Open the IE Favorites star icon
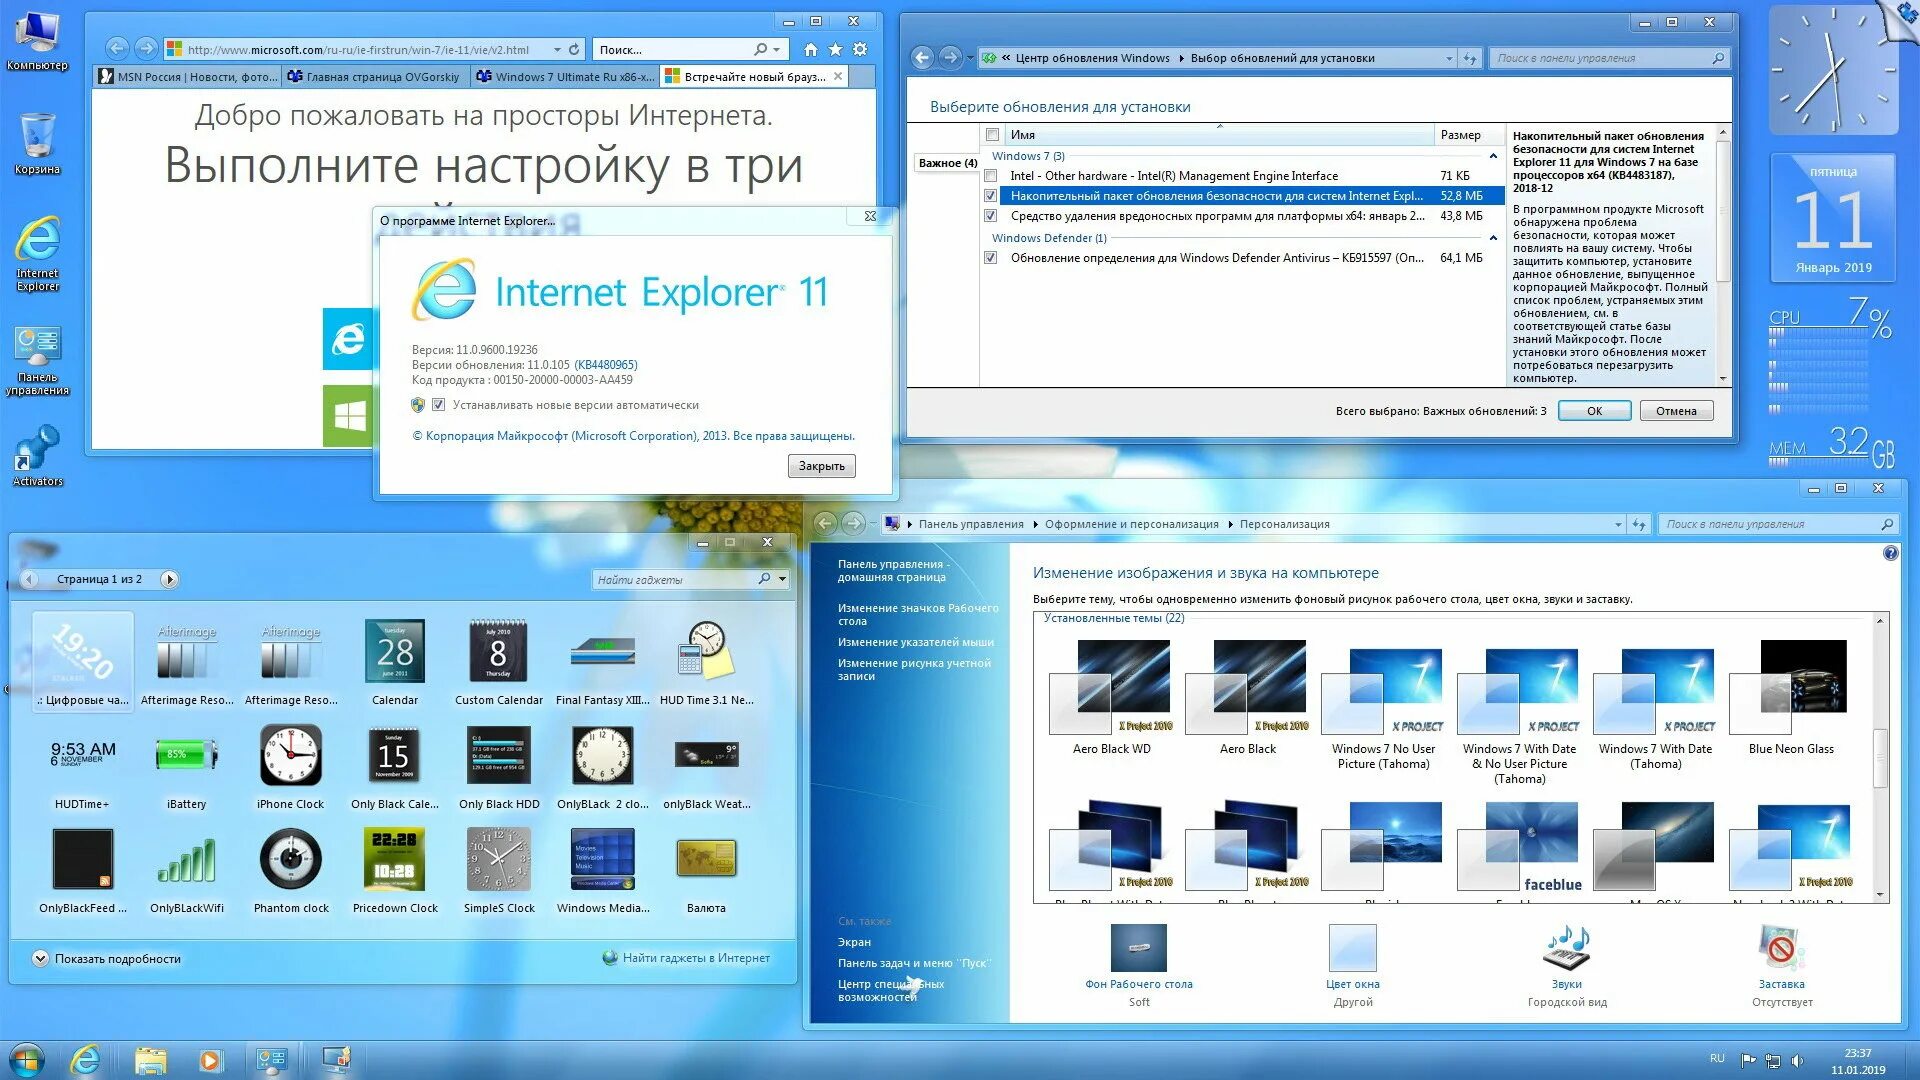The width and height of the screenshot is (1920, 1080). [x=835, y=49]
